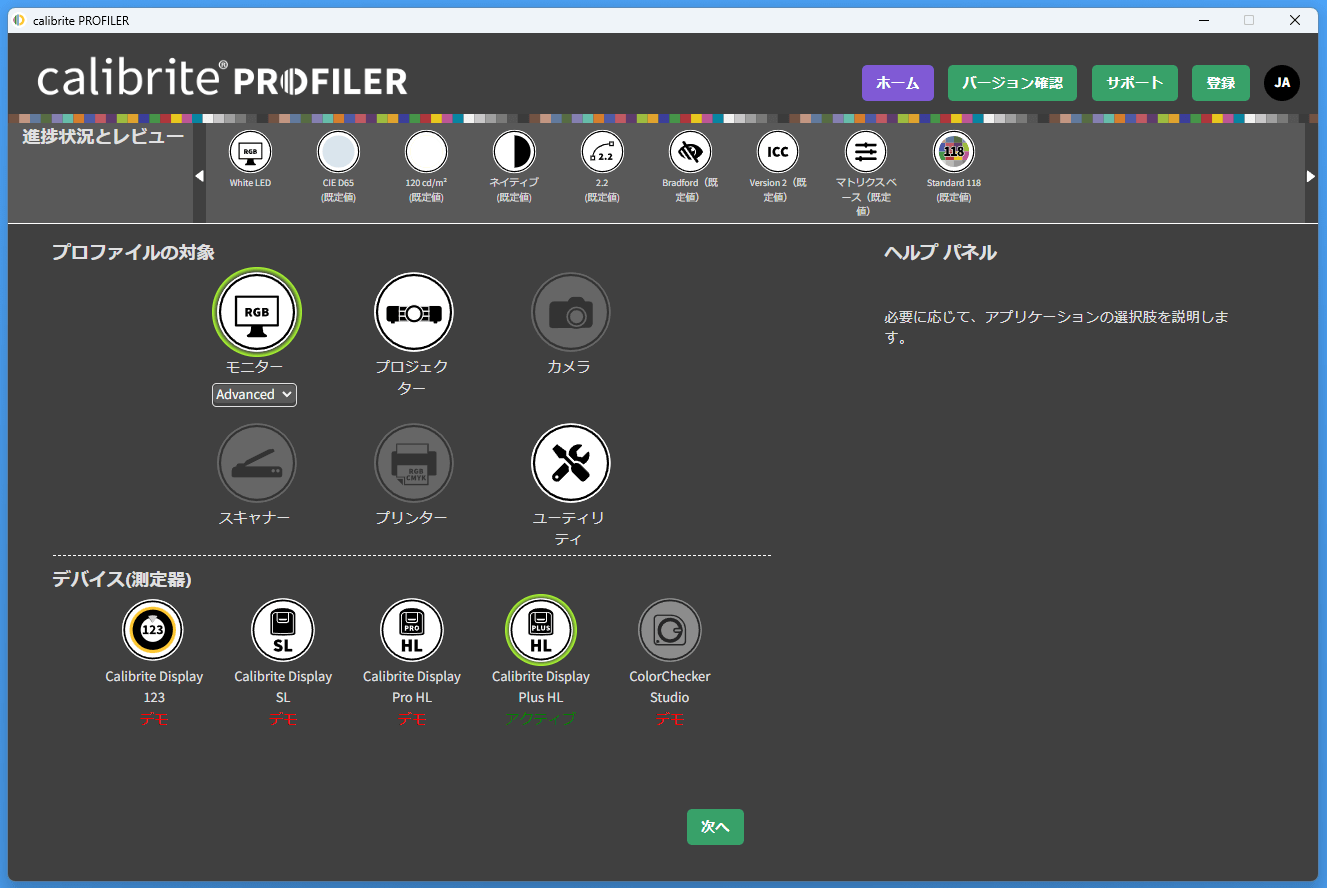This screenshot has width=1327, height=888.
Task: Click the 登録 button
Action: click(x=1221, y=83)
